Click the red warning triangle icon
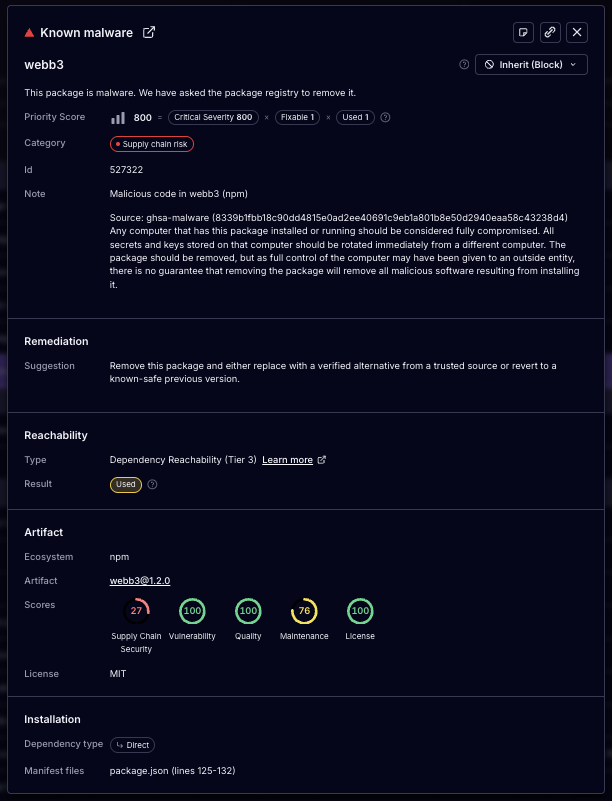 pos(29,33)
